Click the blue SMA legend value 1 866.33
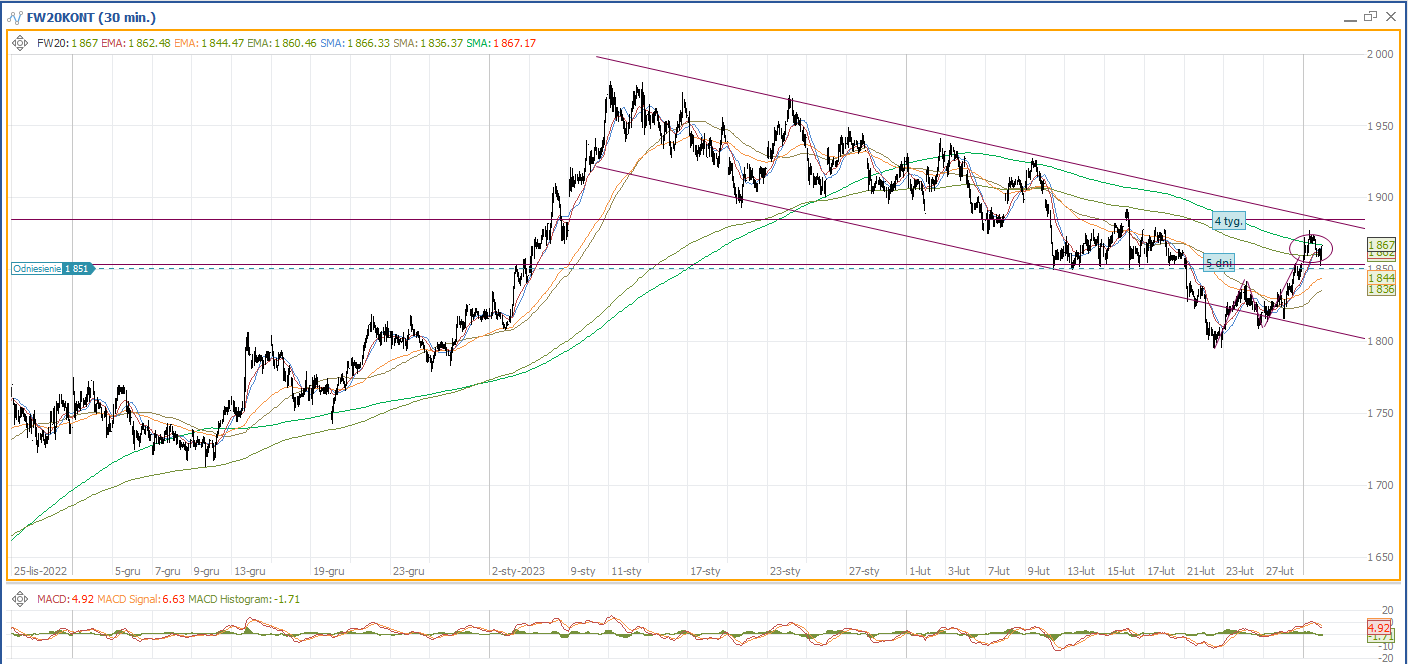The height and width of the screenshot is (664, 1408). pyautogui.click(x=367, y=43)
